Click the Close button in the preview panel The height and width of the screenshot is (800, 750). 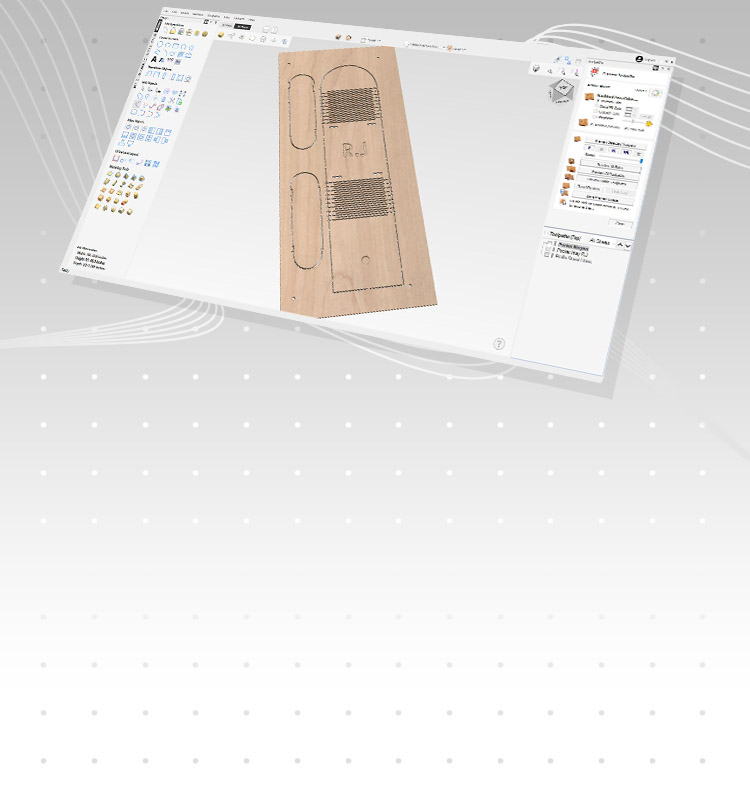click(x=620, y=223)
